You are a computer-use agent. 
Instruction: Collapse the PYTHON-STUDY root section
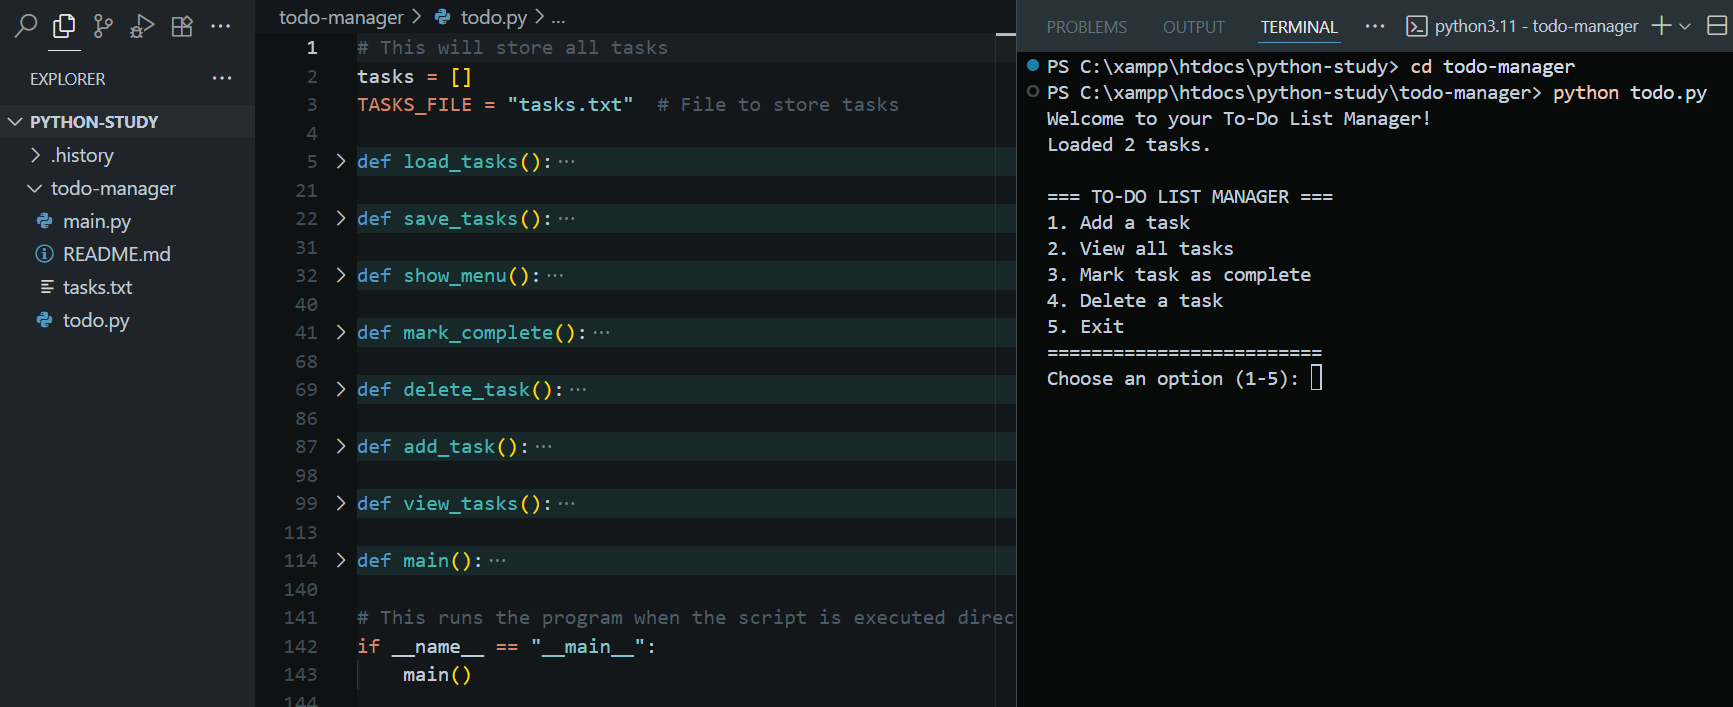click(x=94, y=121)
